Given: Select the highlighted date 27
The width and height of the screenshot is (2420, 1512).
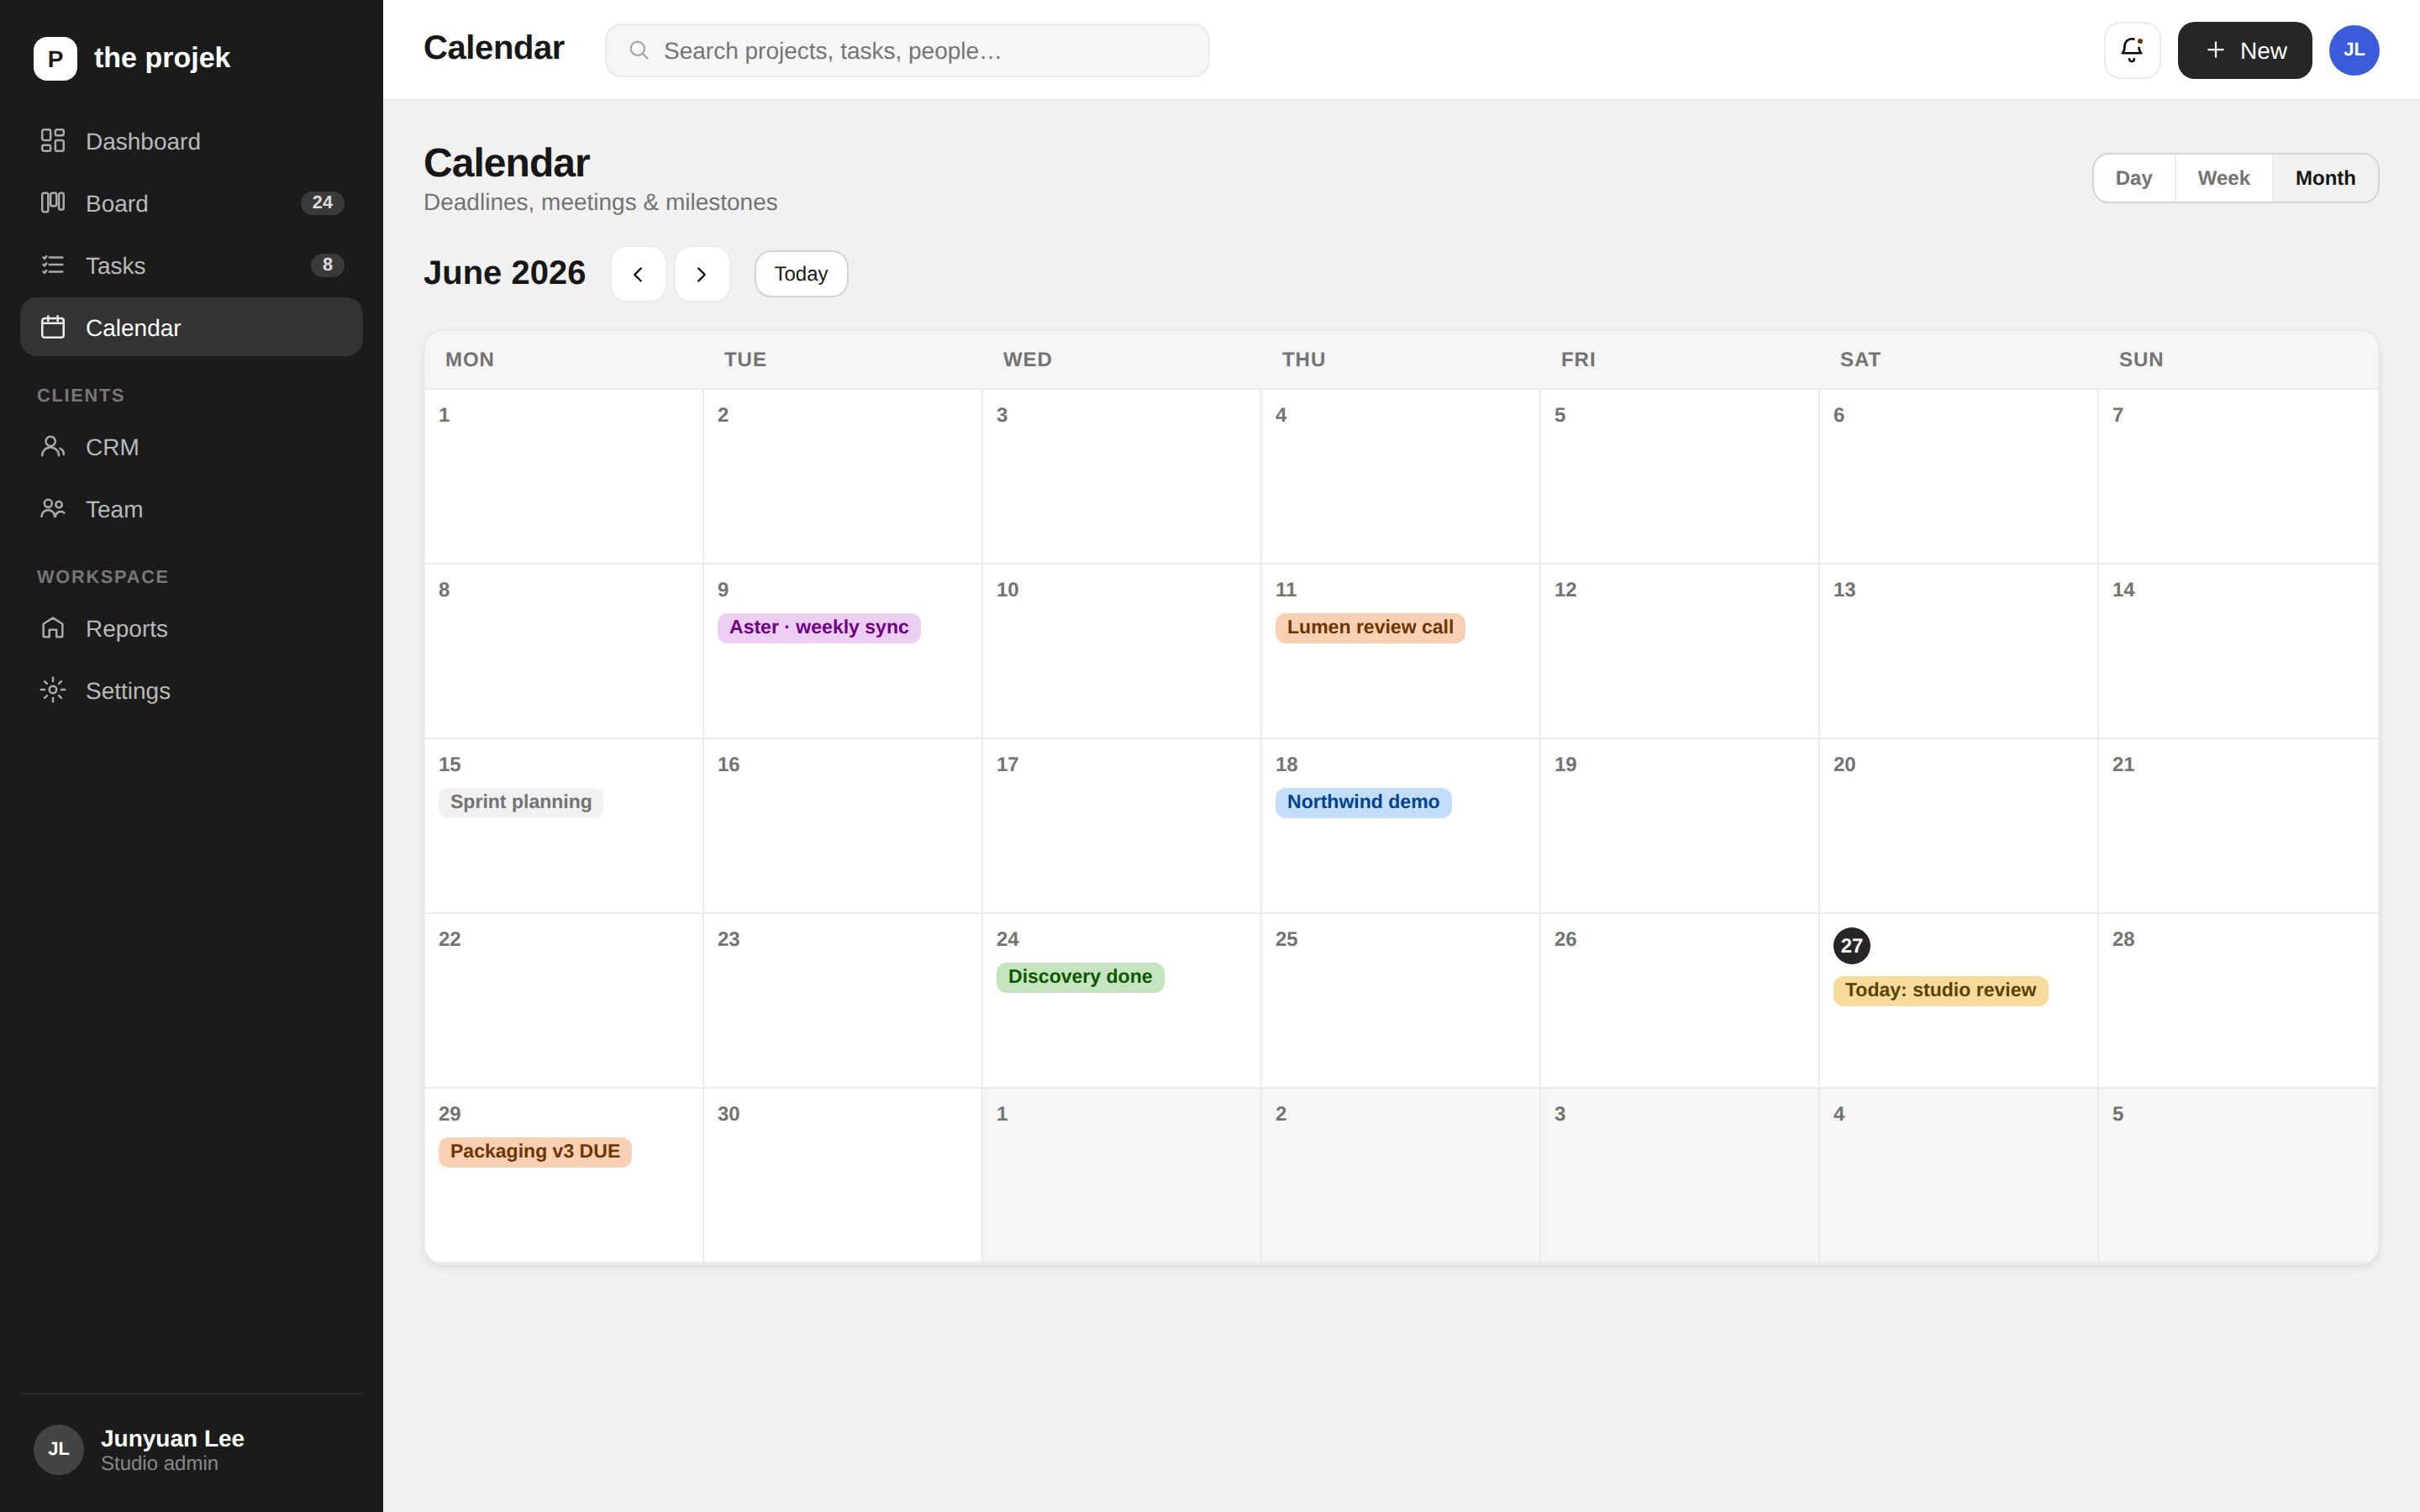Looking at the screenshot, I should [1851, 945].
